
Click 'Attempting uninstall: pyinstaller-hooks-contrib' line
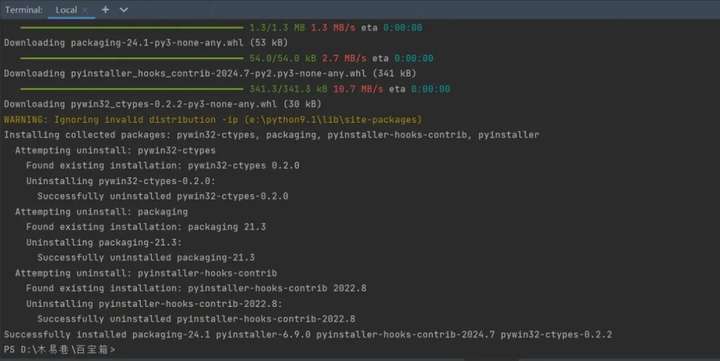146,273
